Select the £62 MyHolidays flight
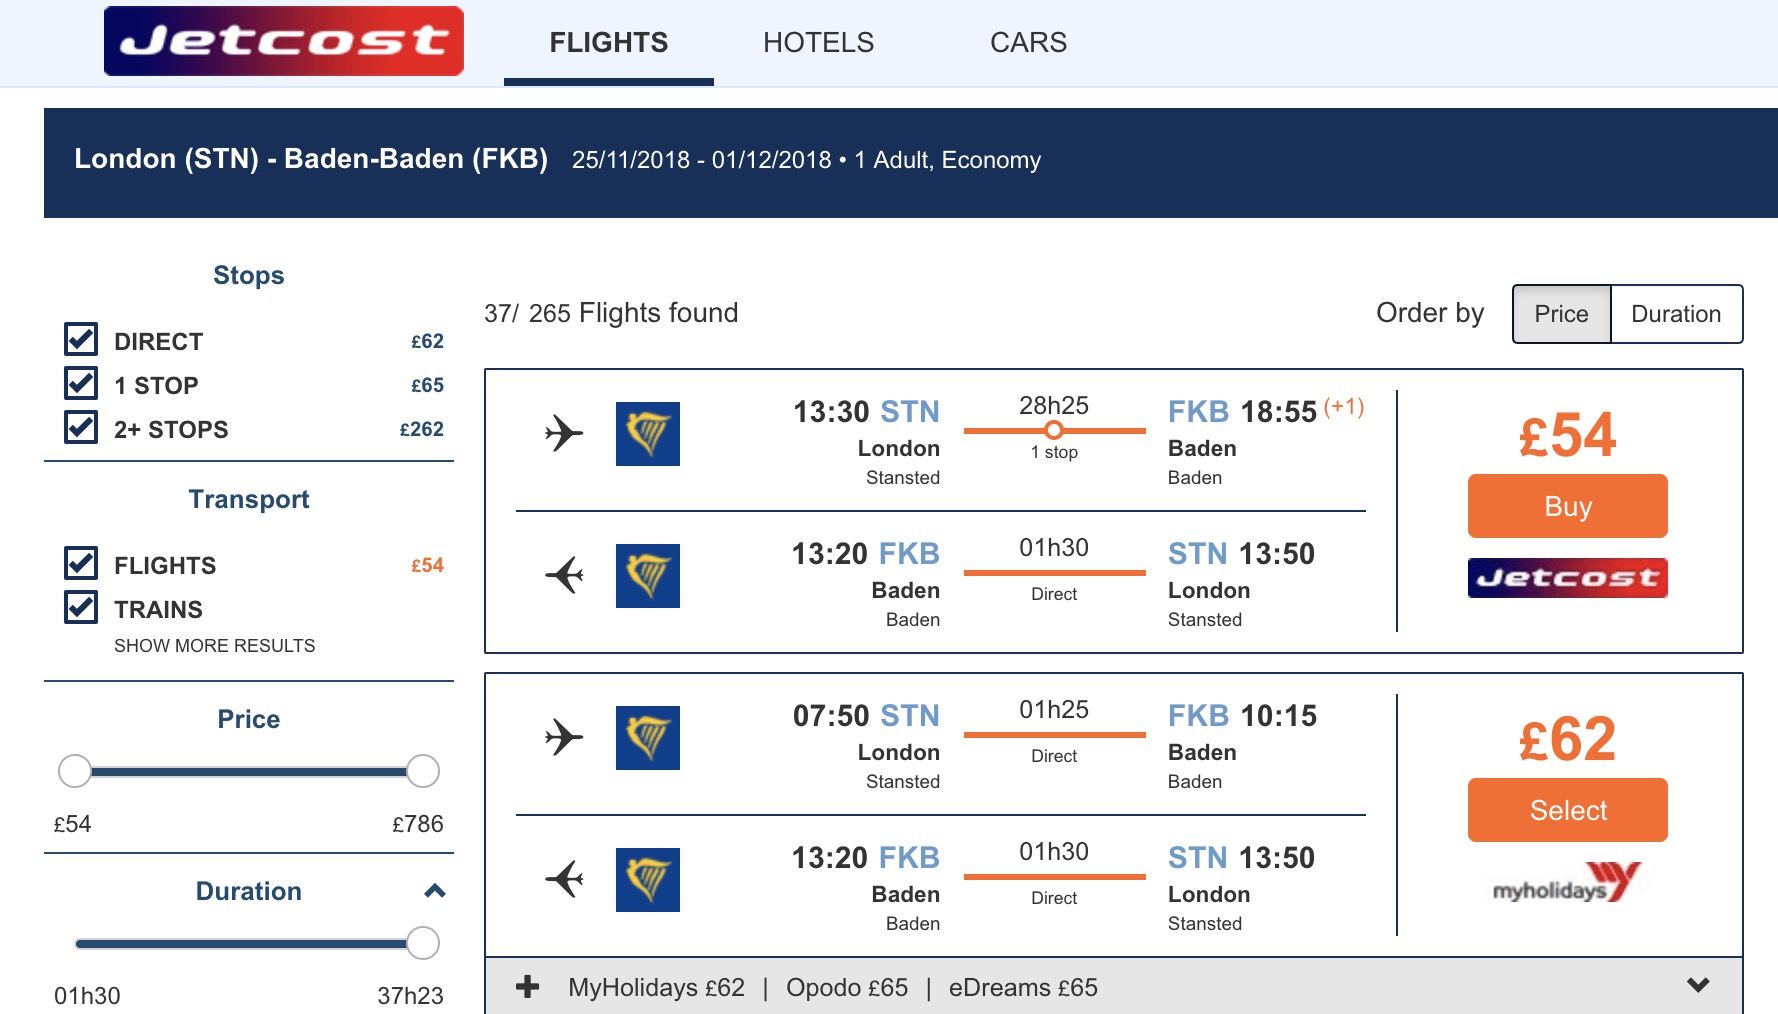Image resolution: width=1778 pixels, height=1014 pixels. (x=1567, y=810)
